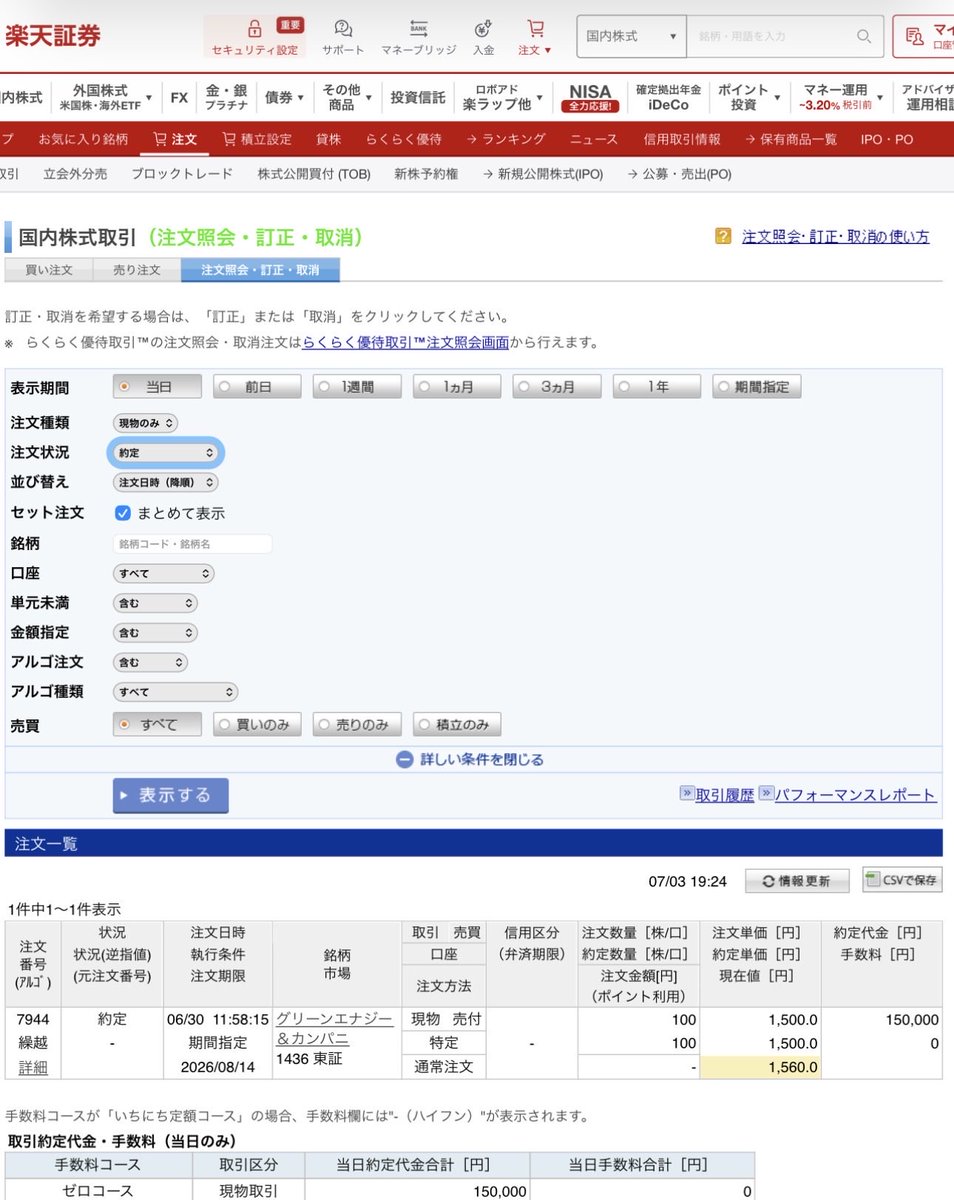Open 株式公開買付 (TOB) submenu item

314,173
